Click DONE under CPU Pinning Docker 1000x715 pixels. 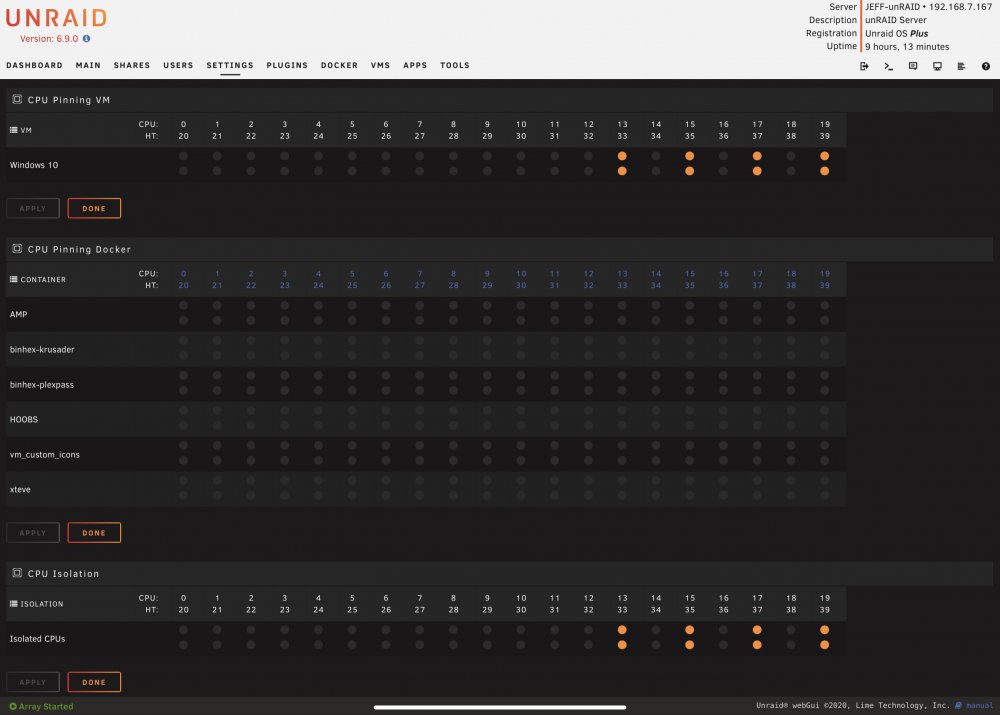(x=94, y=533)
